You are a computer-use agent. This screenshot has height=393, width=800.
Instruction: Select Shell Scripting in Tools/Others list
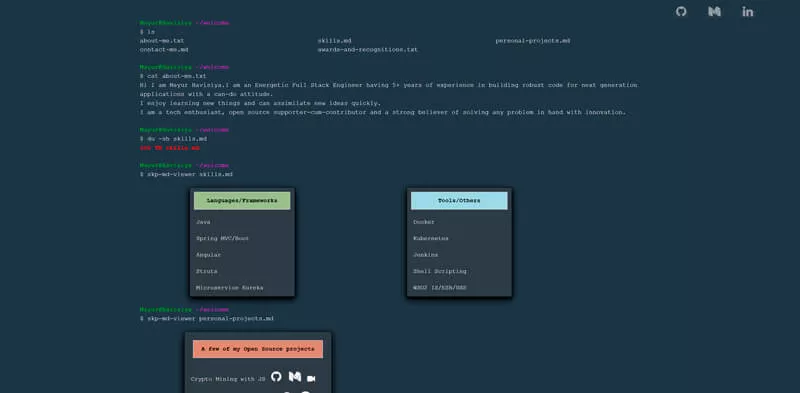[x=440, y=271]
